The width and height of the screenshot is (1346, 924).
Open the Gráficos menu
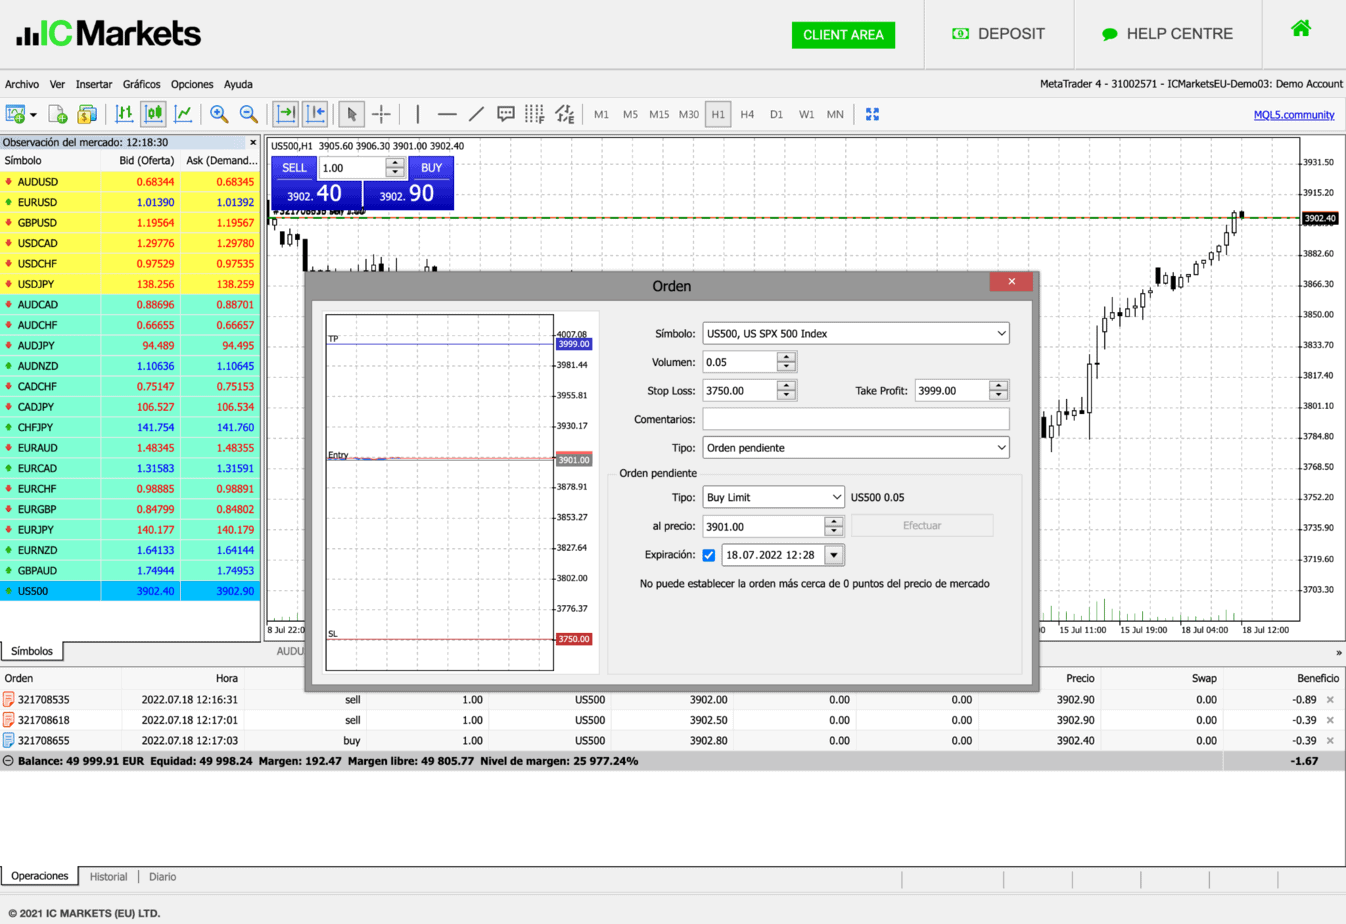(x=141, y=84)
